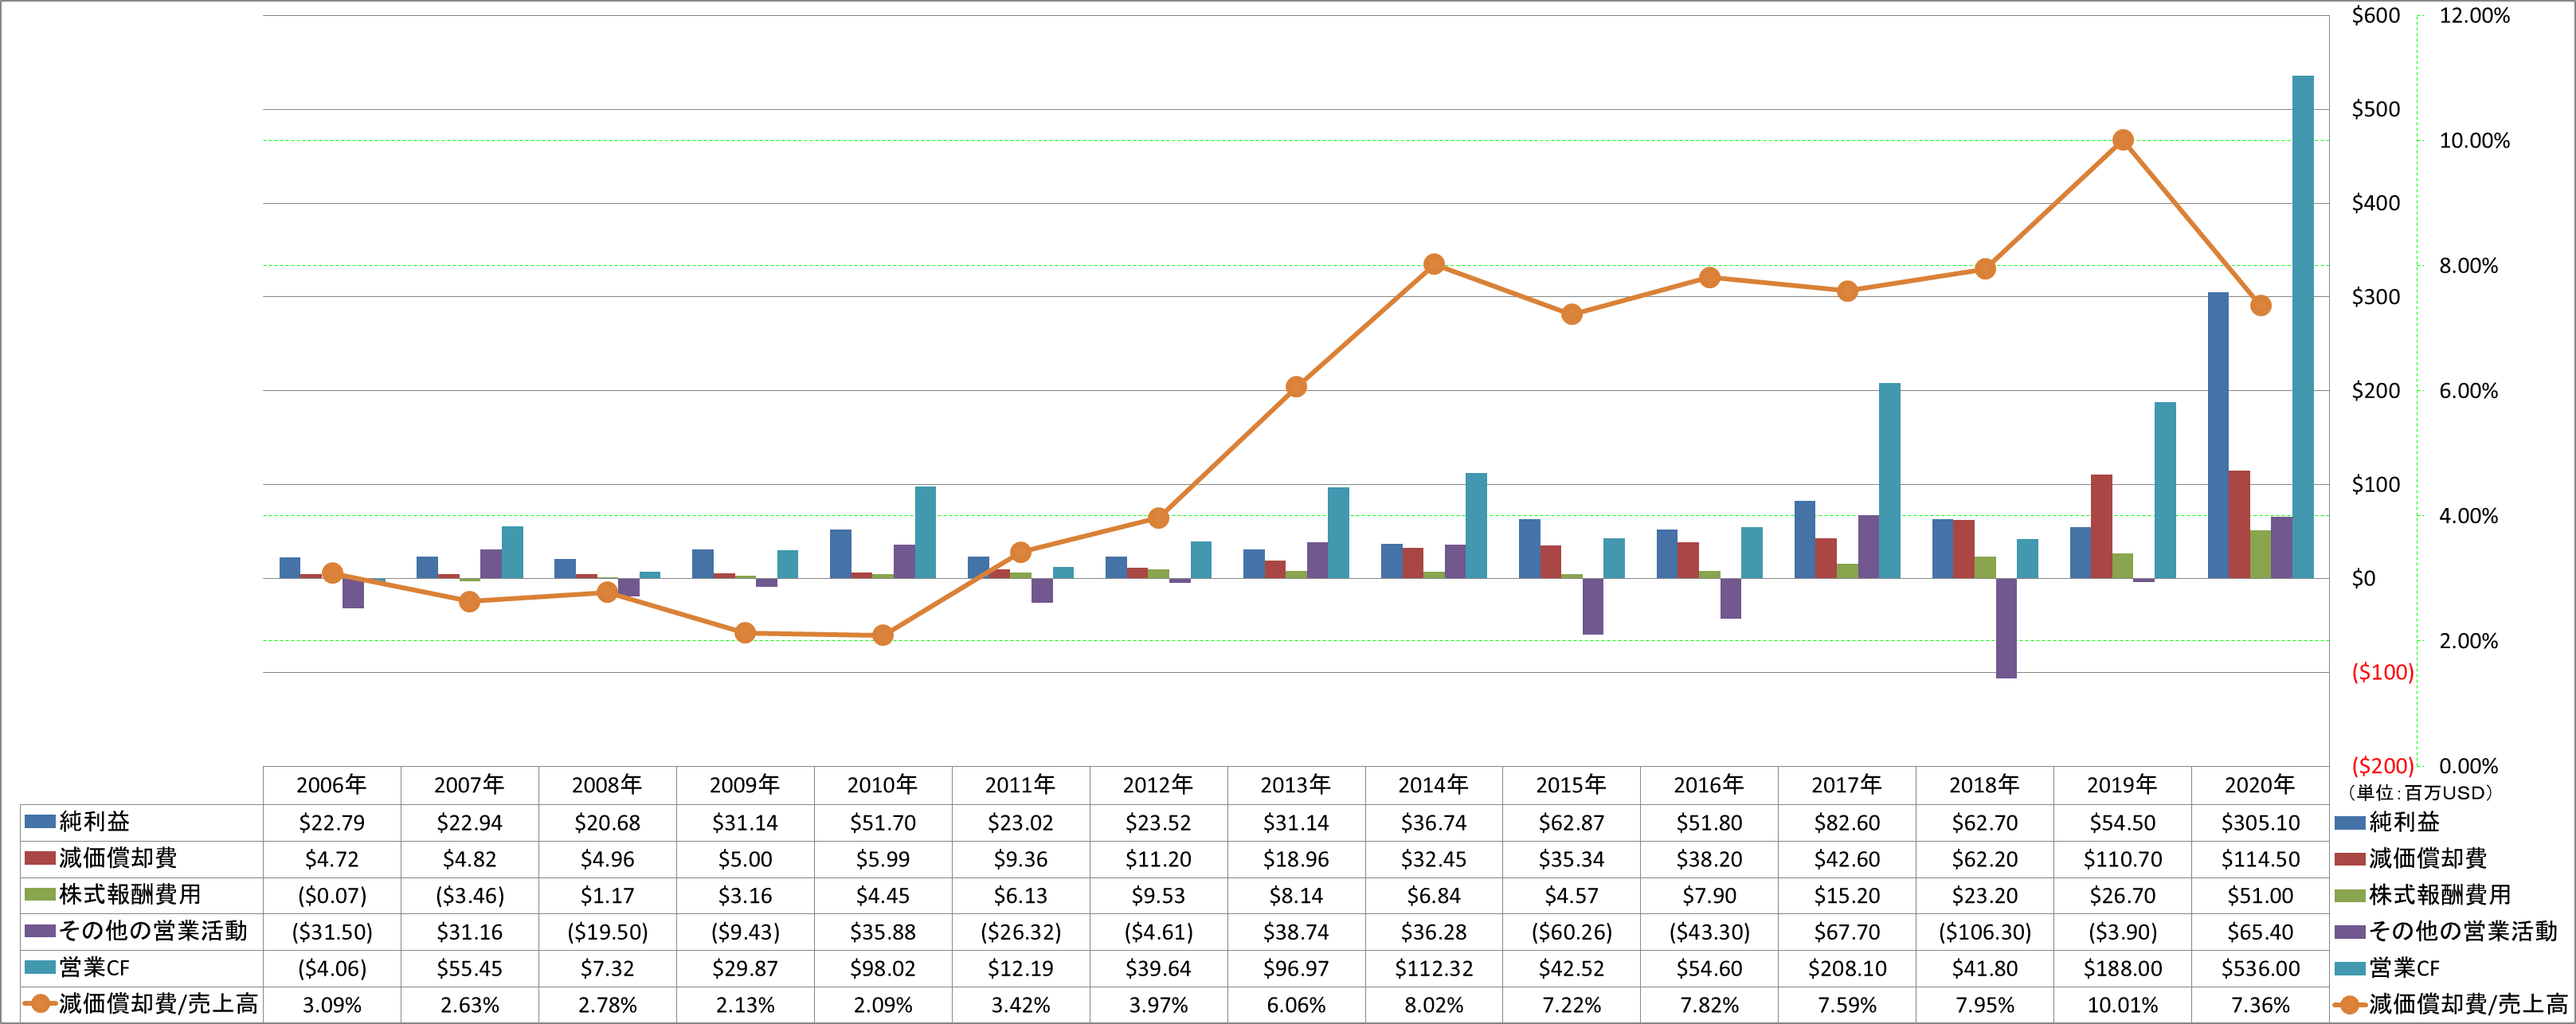This screenshot has height=1024, width=2576.
Task: Select その他の営業活動 row header in the table
Action: click(153, 931)
